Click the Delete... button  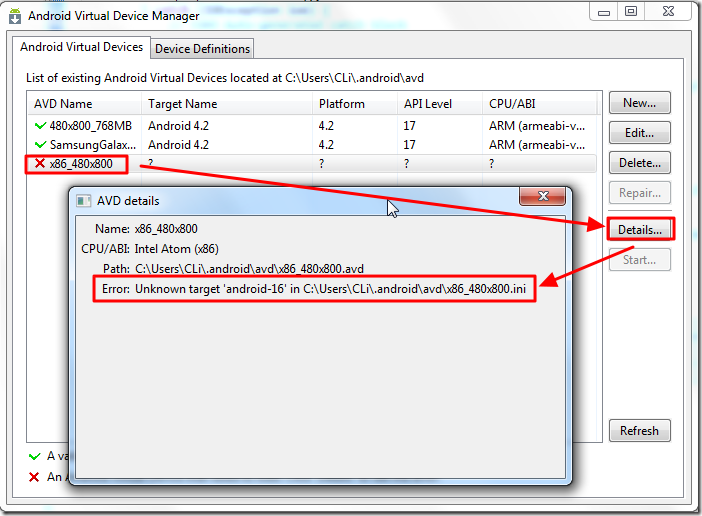tap(639, 163)
